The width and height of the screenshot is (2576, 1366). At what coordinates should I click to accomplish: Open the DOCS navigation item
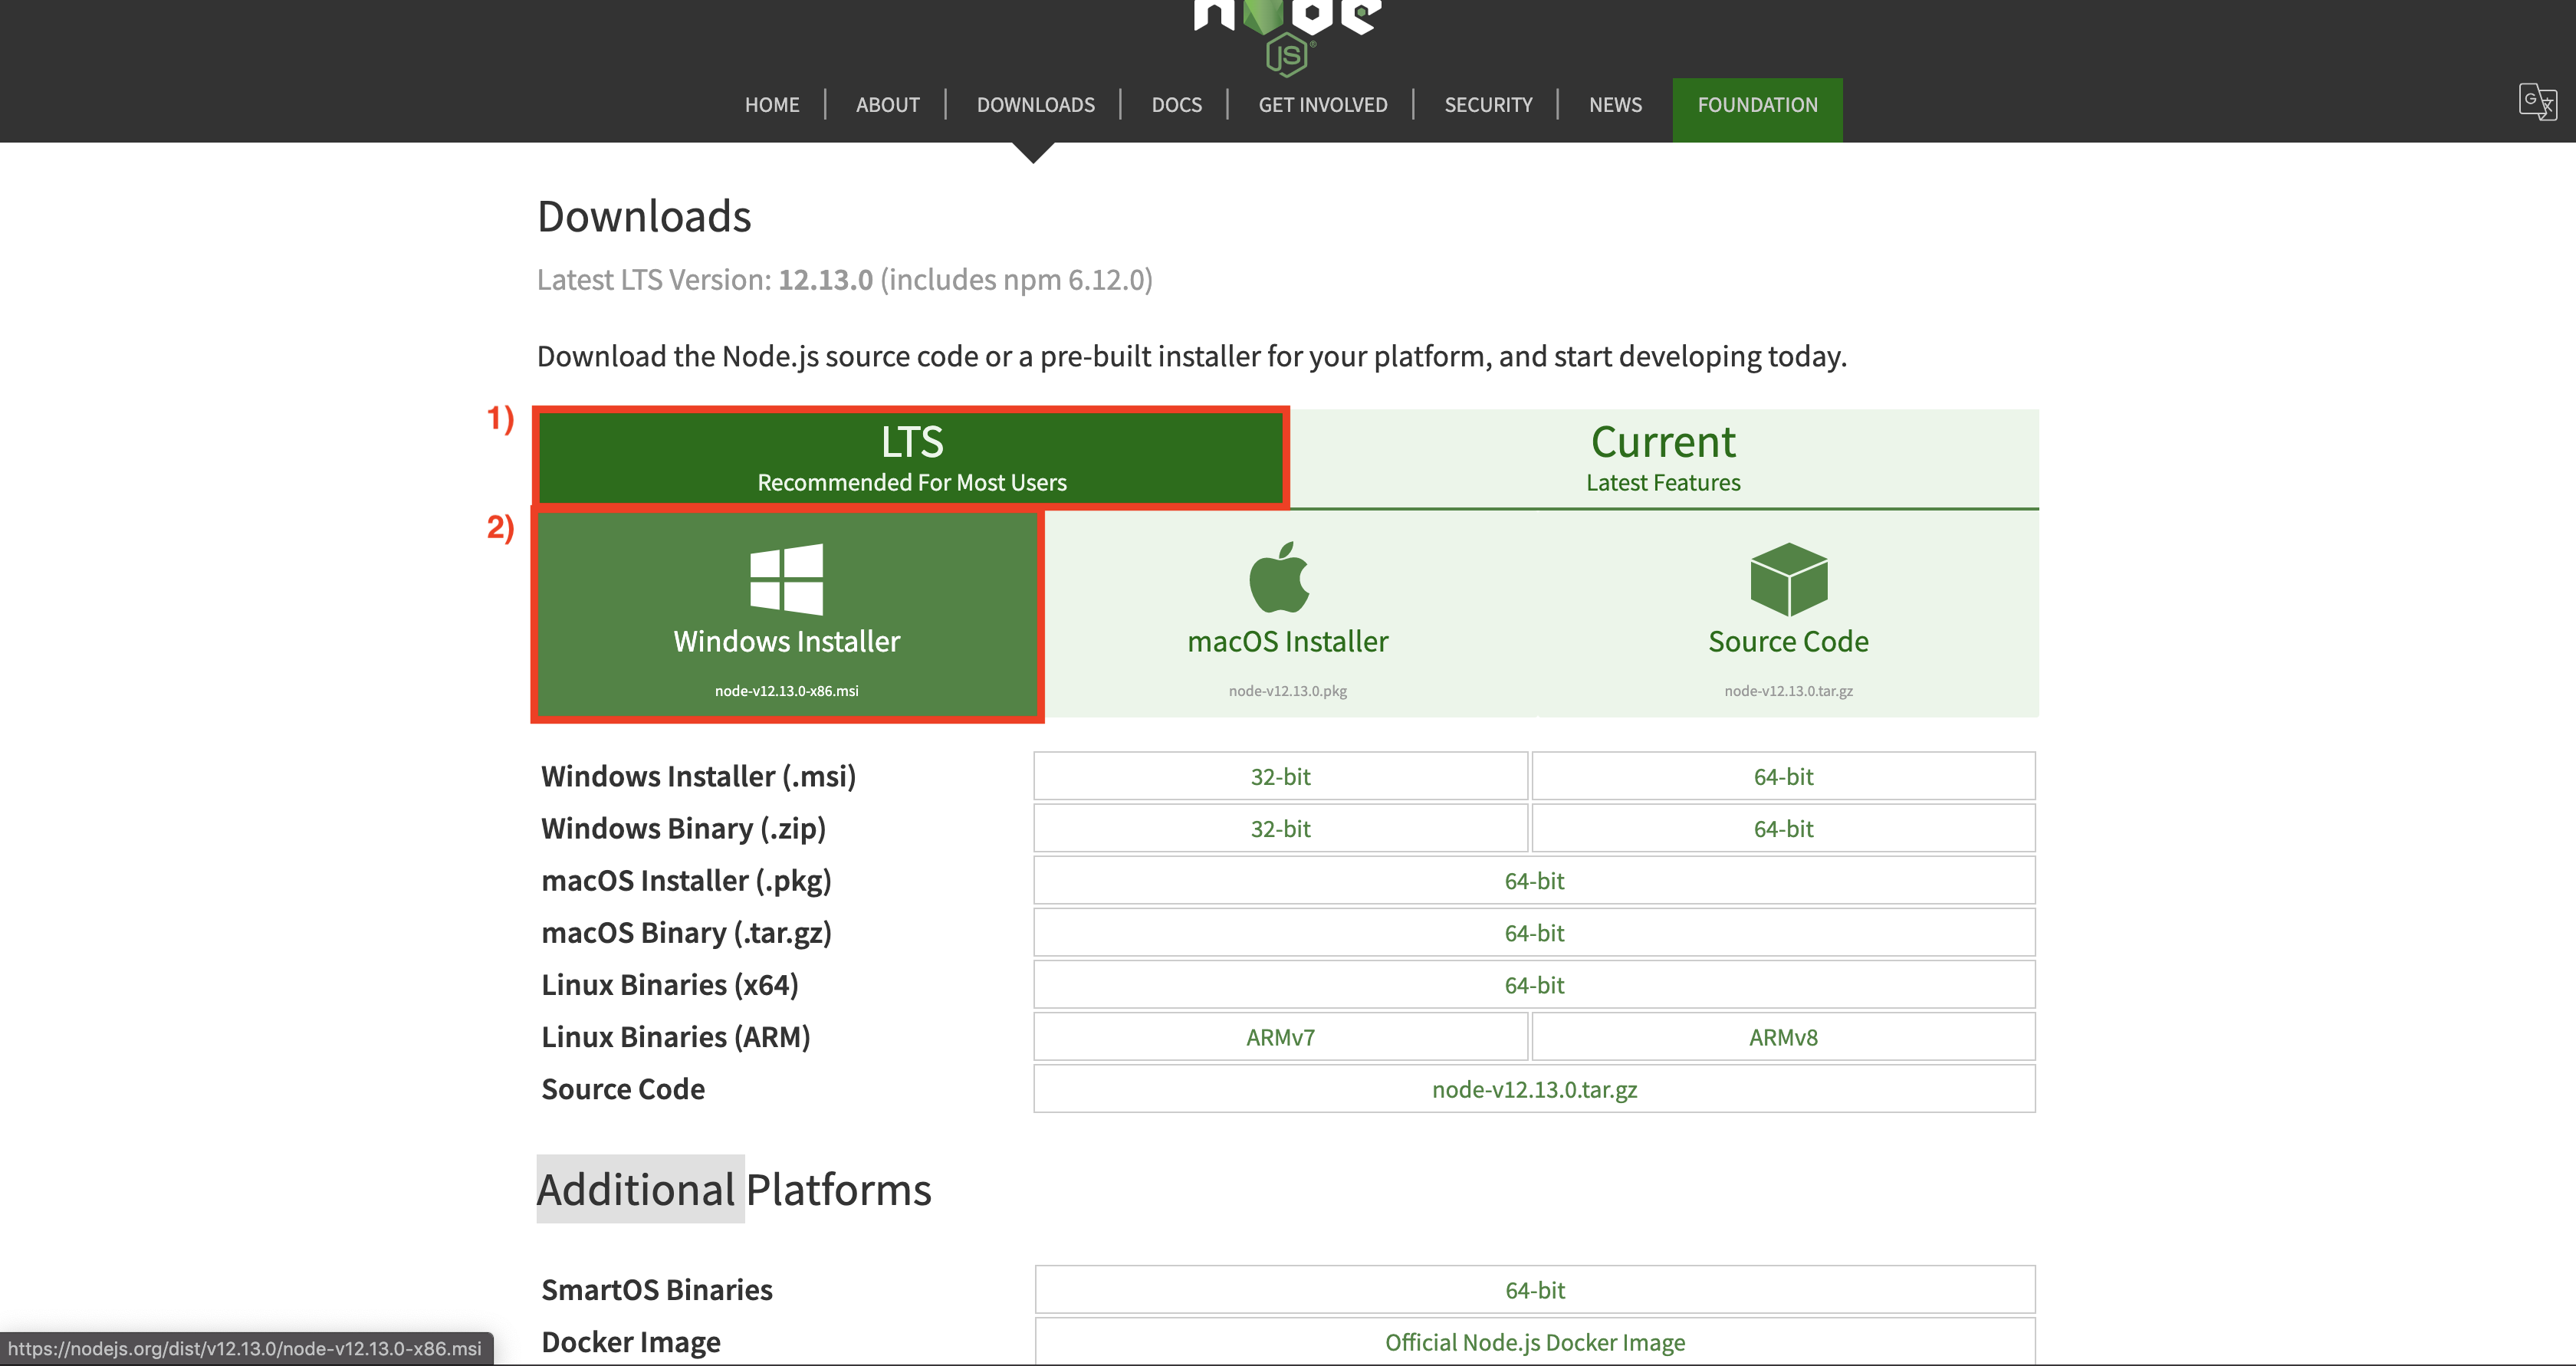point(1176,105)
